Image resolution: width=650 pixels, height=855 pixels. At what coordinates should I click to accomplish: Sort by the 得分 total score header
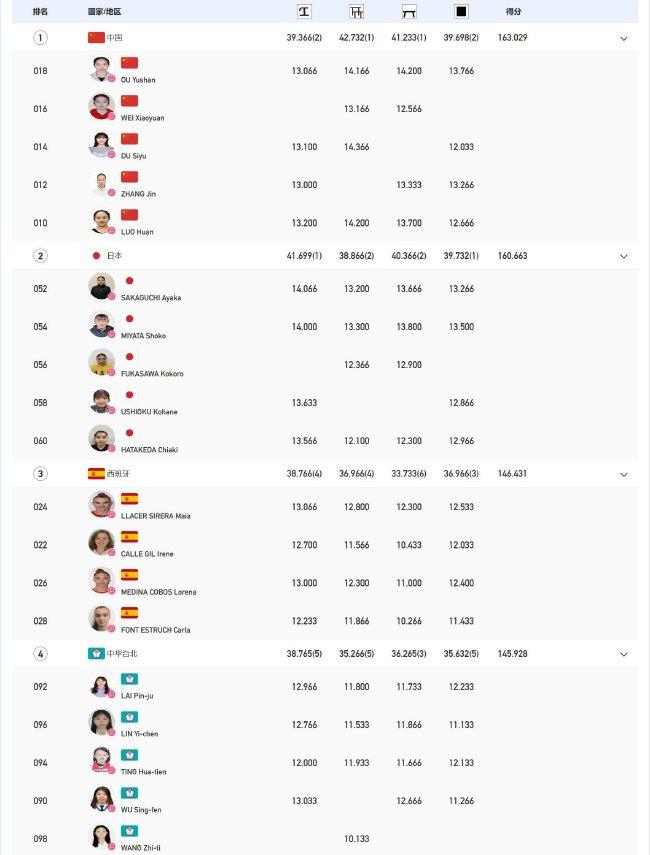(513, 11)
